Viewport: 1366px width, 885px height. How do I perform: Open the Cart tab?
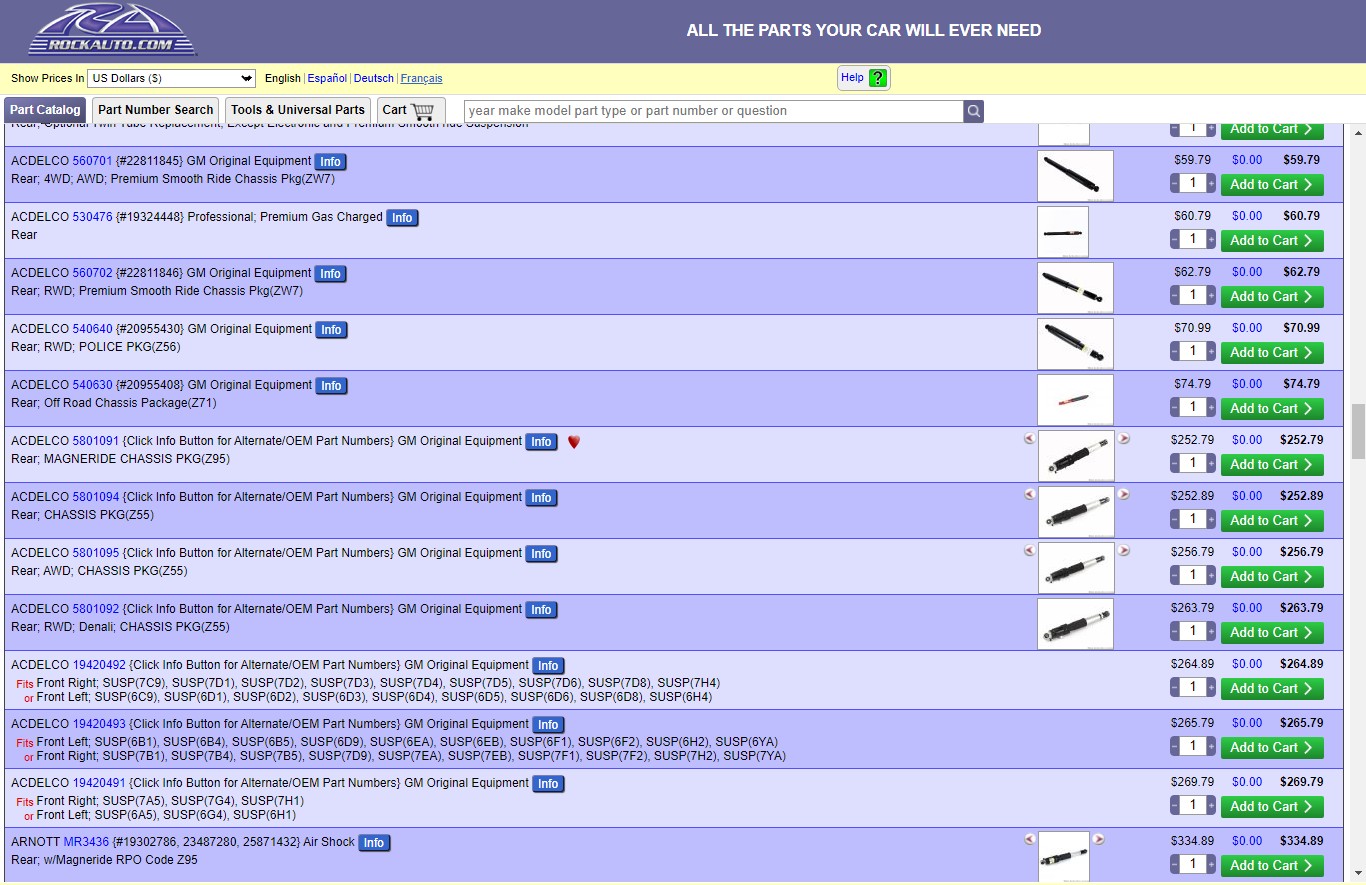pyautogui.click(x=410, y=110)
